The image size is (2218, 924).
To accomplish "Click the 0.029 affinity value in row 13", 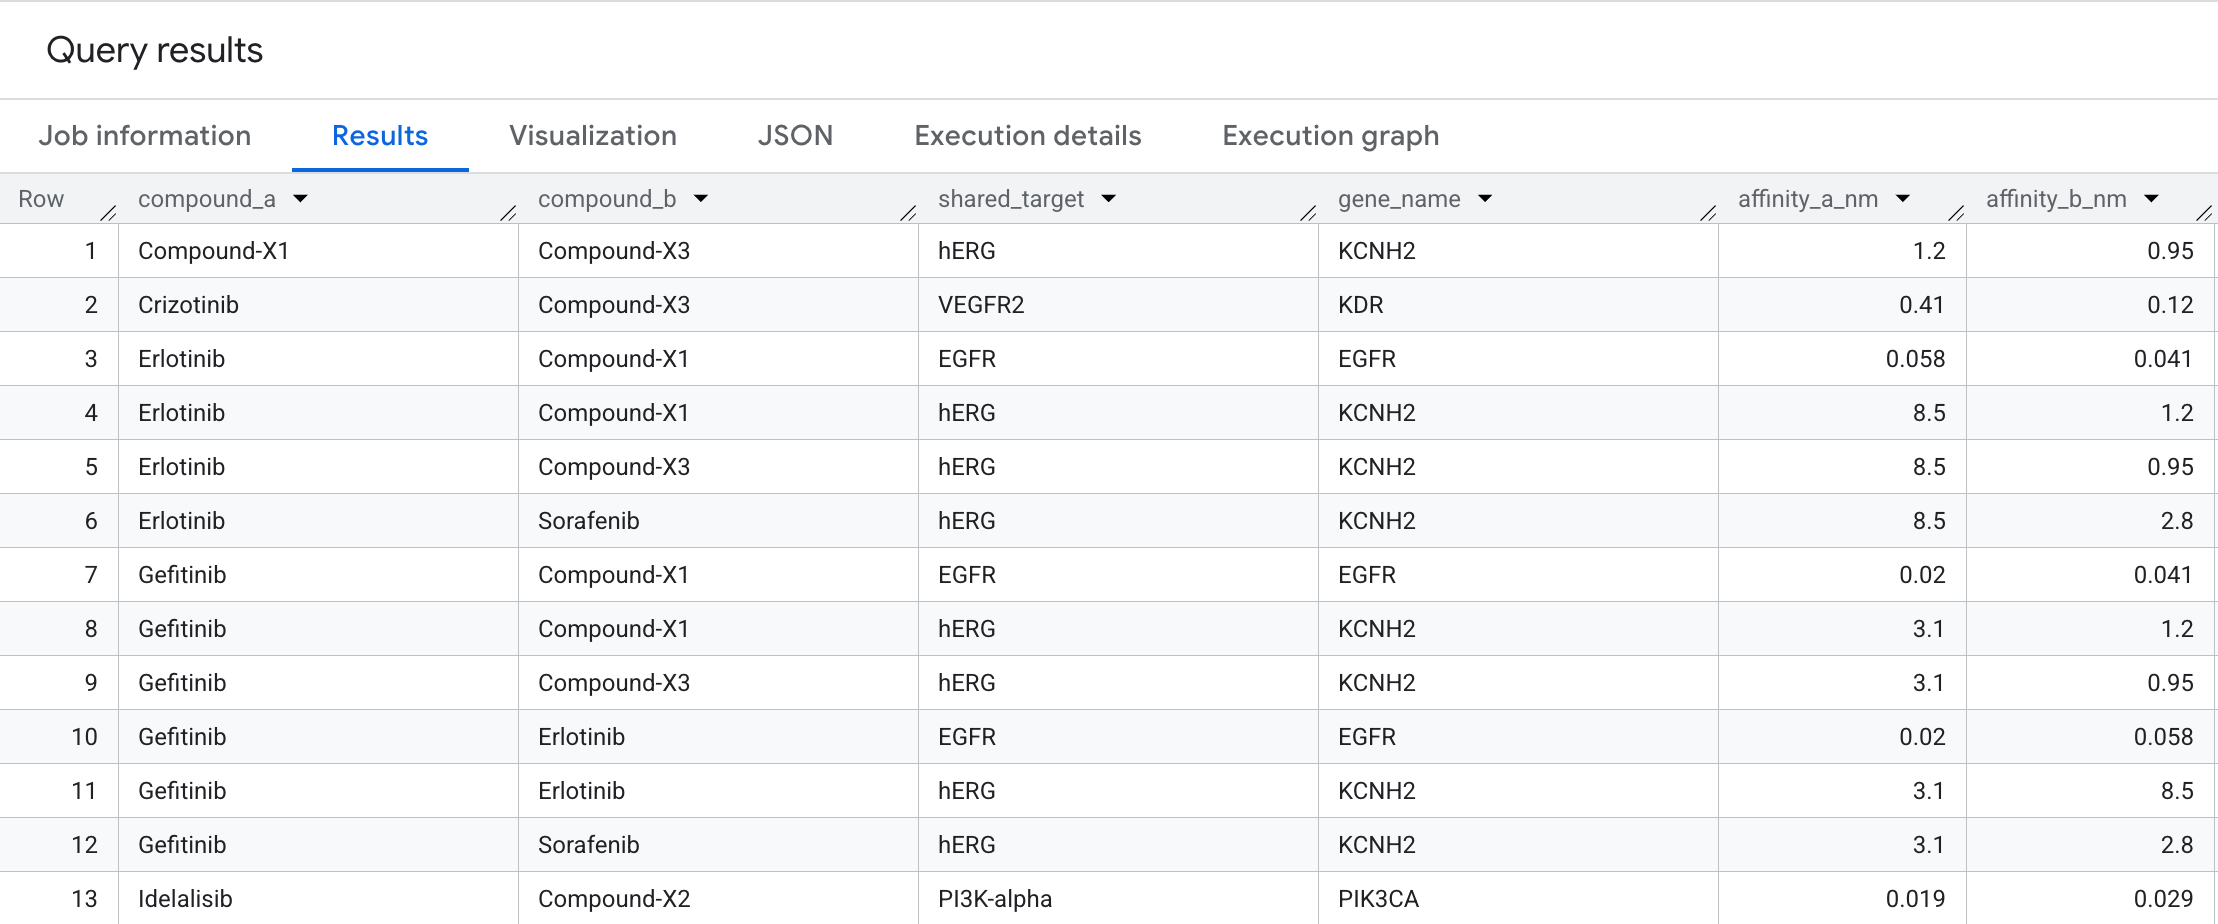I will 2164,899.
